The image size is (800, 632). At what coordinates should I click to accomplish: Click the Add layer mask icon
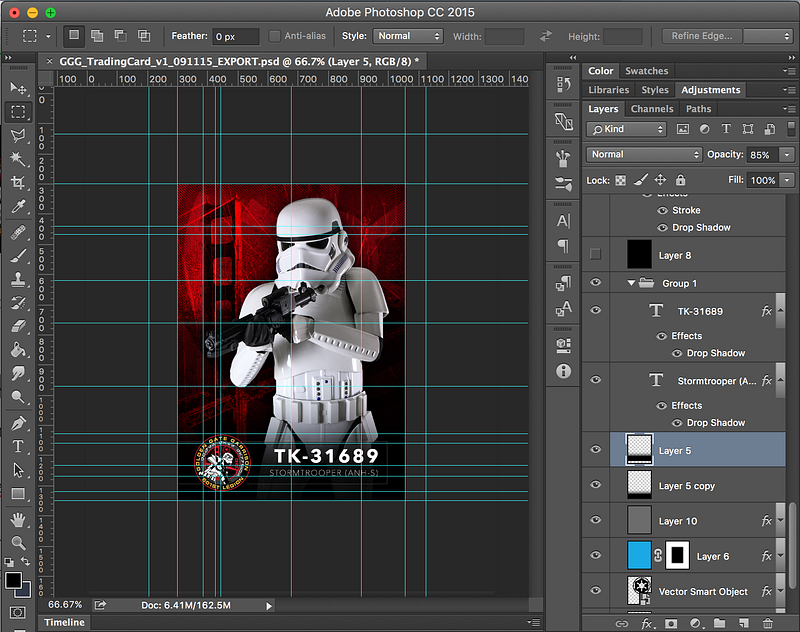671,623
